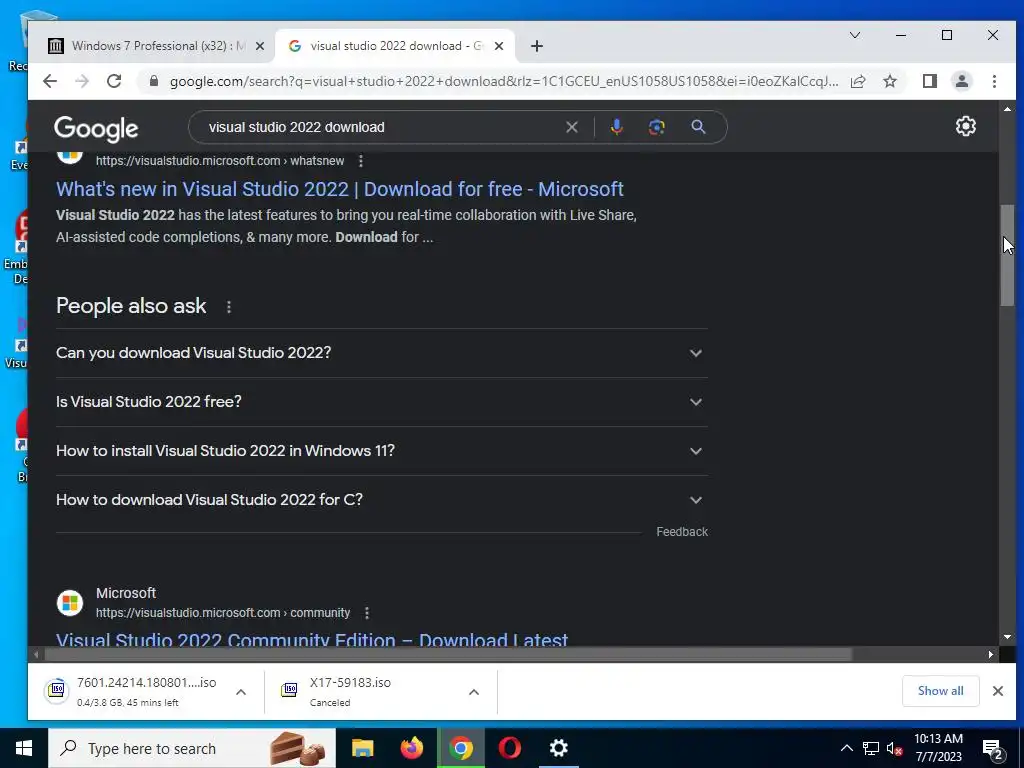Open network status tray icon

click(871, 748)
